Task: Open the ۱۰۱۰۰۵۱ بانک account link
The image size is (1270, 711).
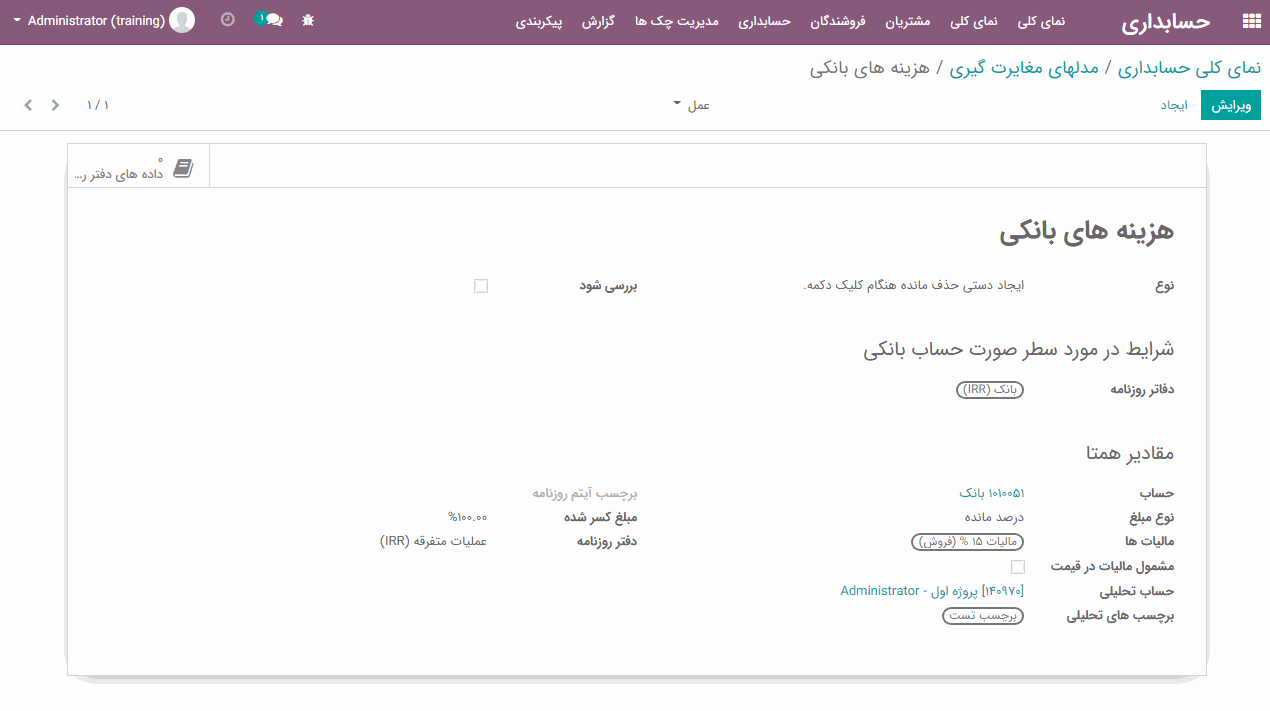Action: [x=991, y=493]
